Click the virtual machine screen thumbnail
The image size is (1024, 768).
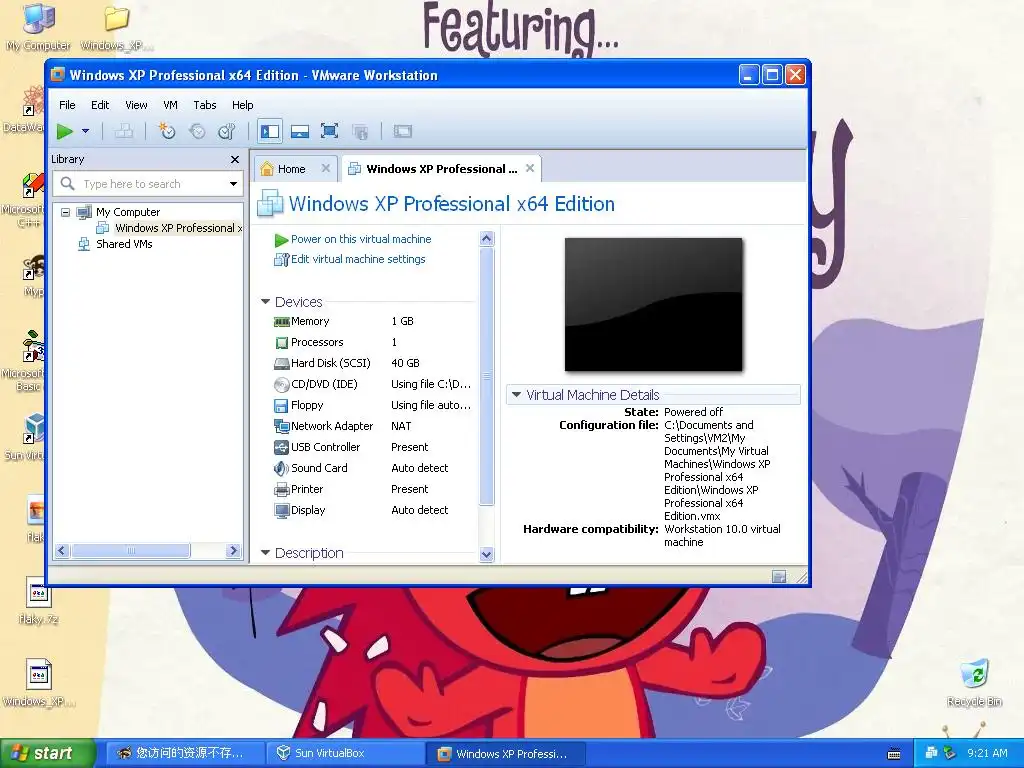tap(653, 304)
